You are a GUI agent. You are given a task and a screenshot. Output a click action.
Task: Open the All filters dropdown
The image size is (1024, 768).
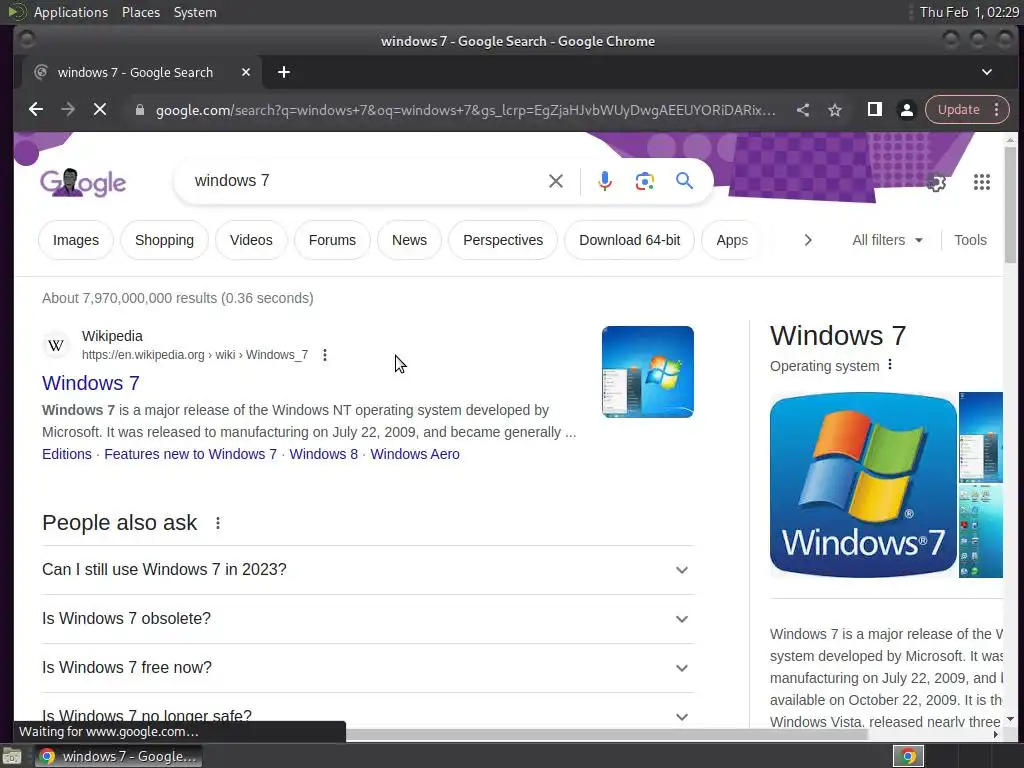(888, 240)
